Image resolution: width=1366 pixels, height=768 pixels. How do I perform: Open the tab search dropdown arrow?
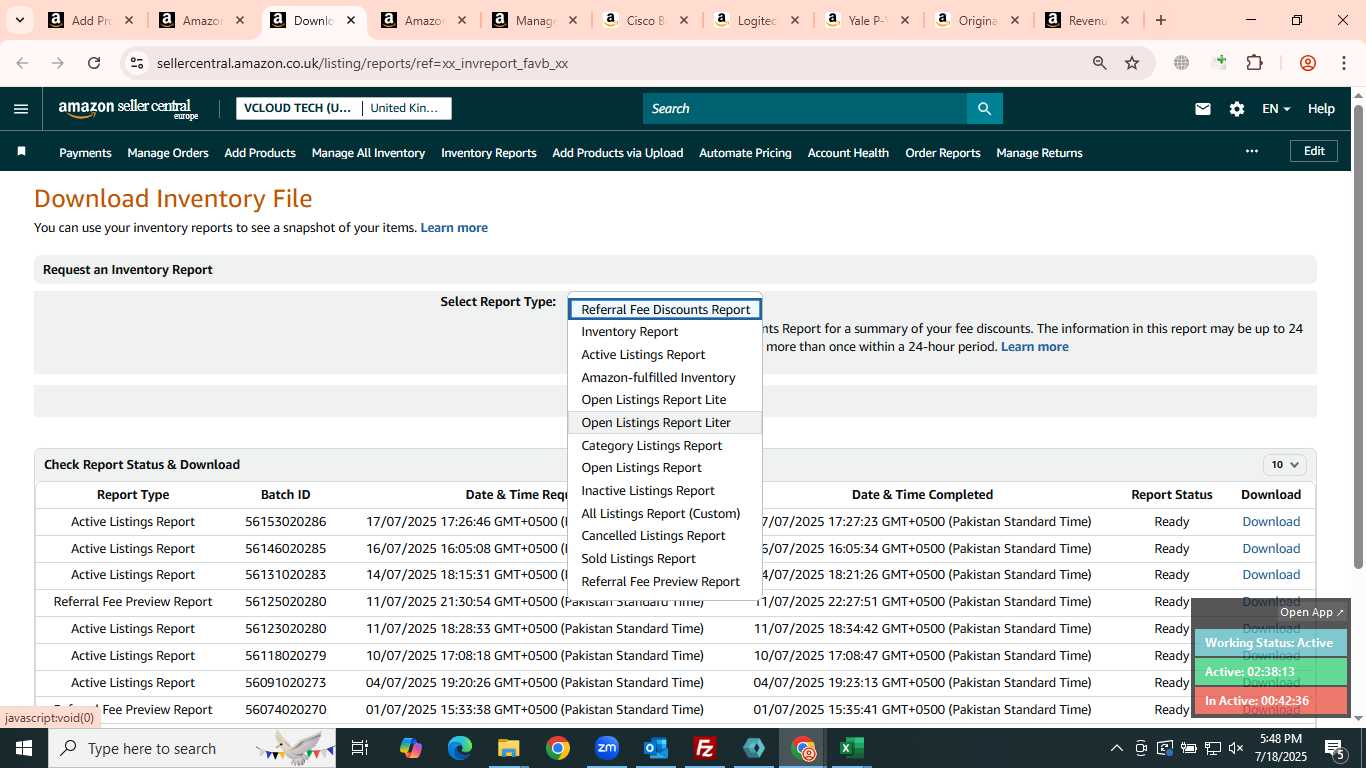[19, 20]
